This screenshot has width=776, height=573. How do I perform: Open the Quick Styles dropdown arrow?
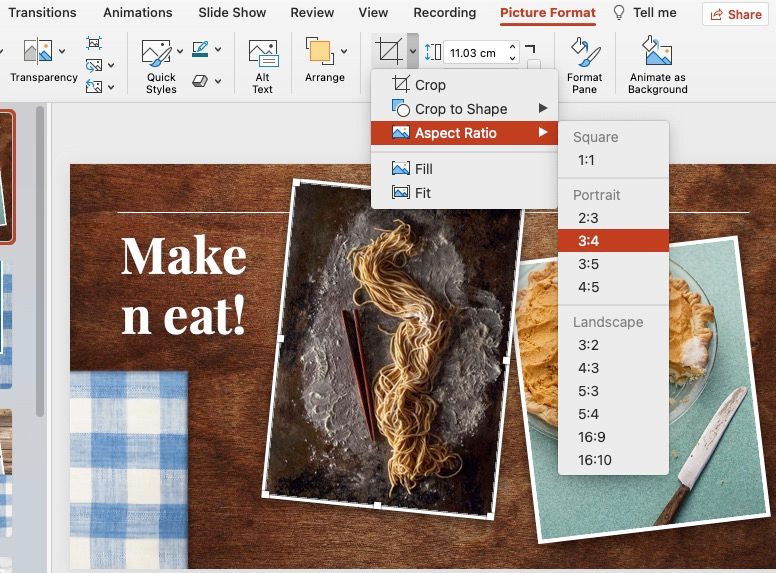click(180, 51)
